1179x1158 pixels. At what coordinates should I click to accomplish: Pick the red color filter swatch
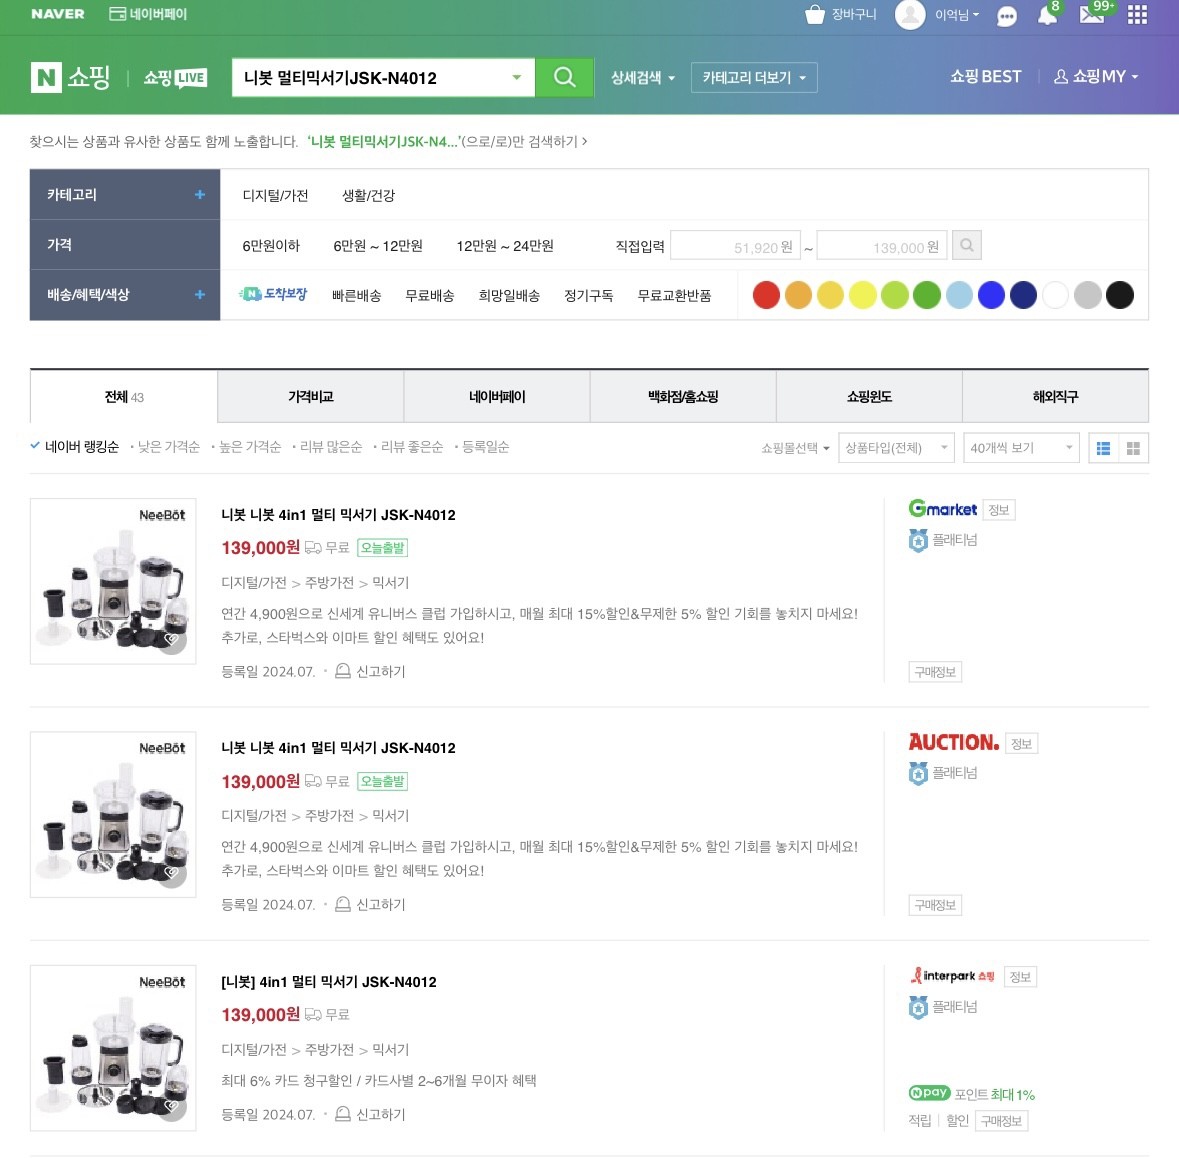[x=766, y=295]
